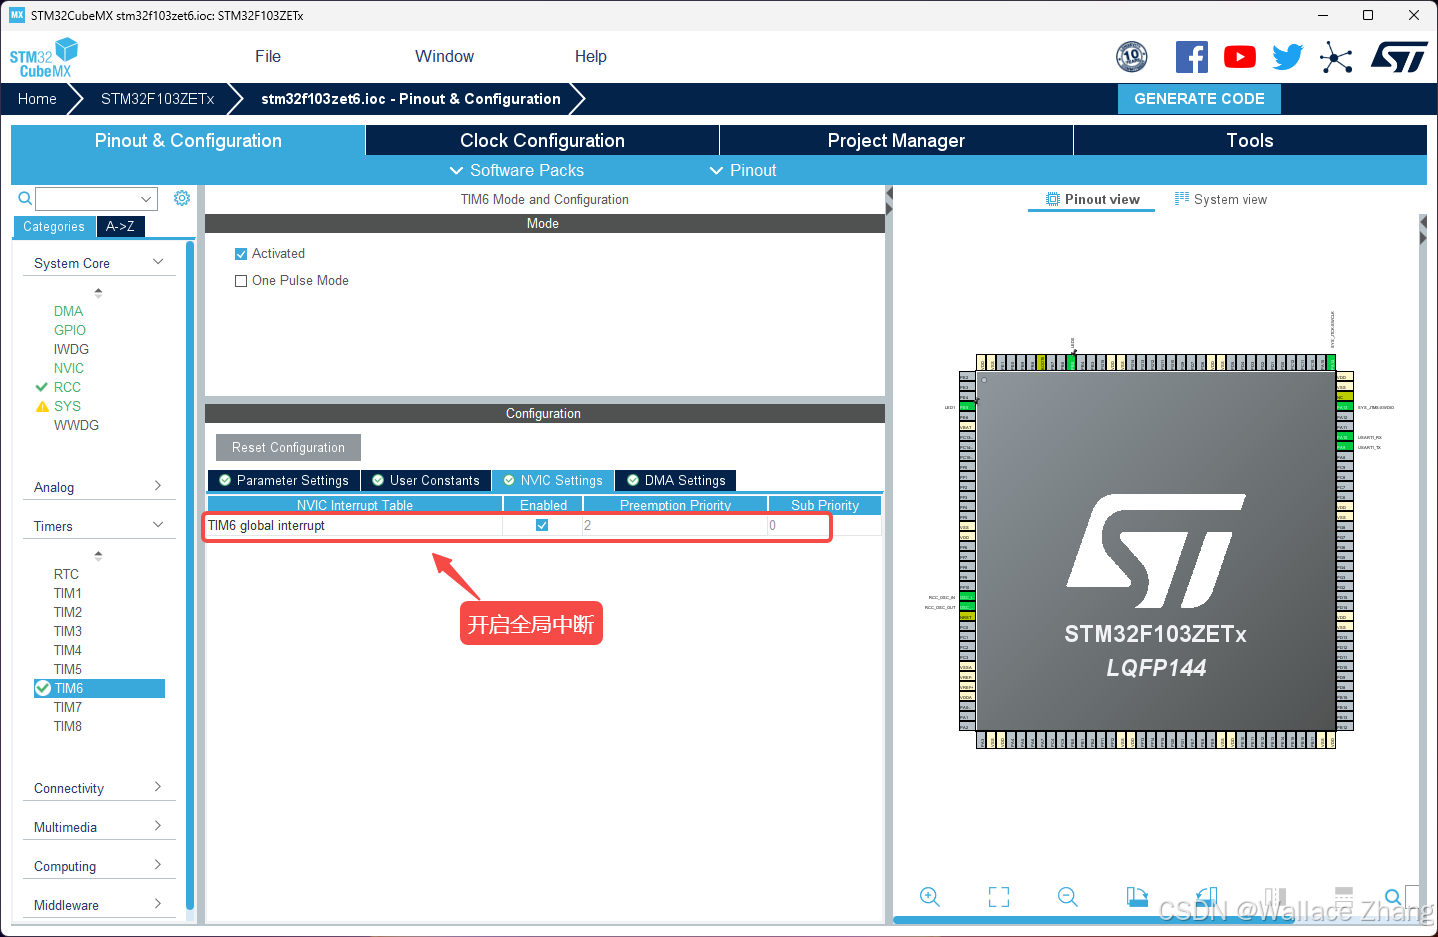Click the category search input field
The image size is (1438, 937).
(x=88, y=199)
